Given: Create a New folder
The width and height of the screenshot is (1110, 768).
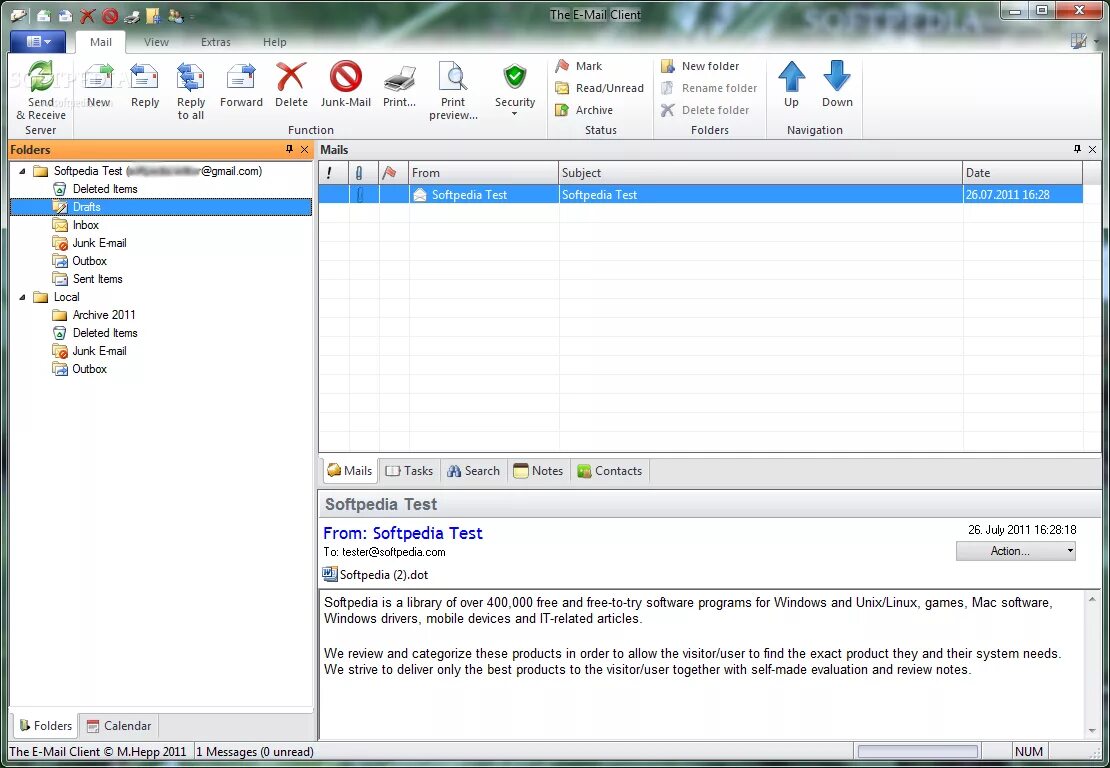Looking at the screenshot, I should [x=700, y=66].
